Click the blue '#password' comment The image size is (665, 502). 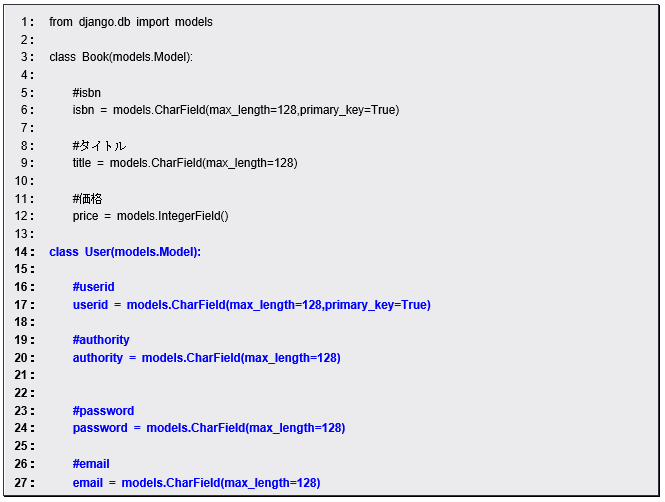[103, 411]
